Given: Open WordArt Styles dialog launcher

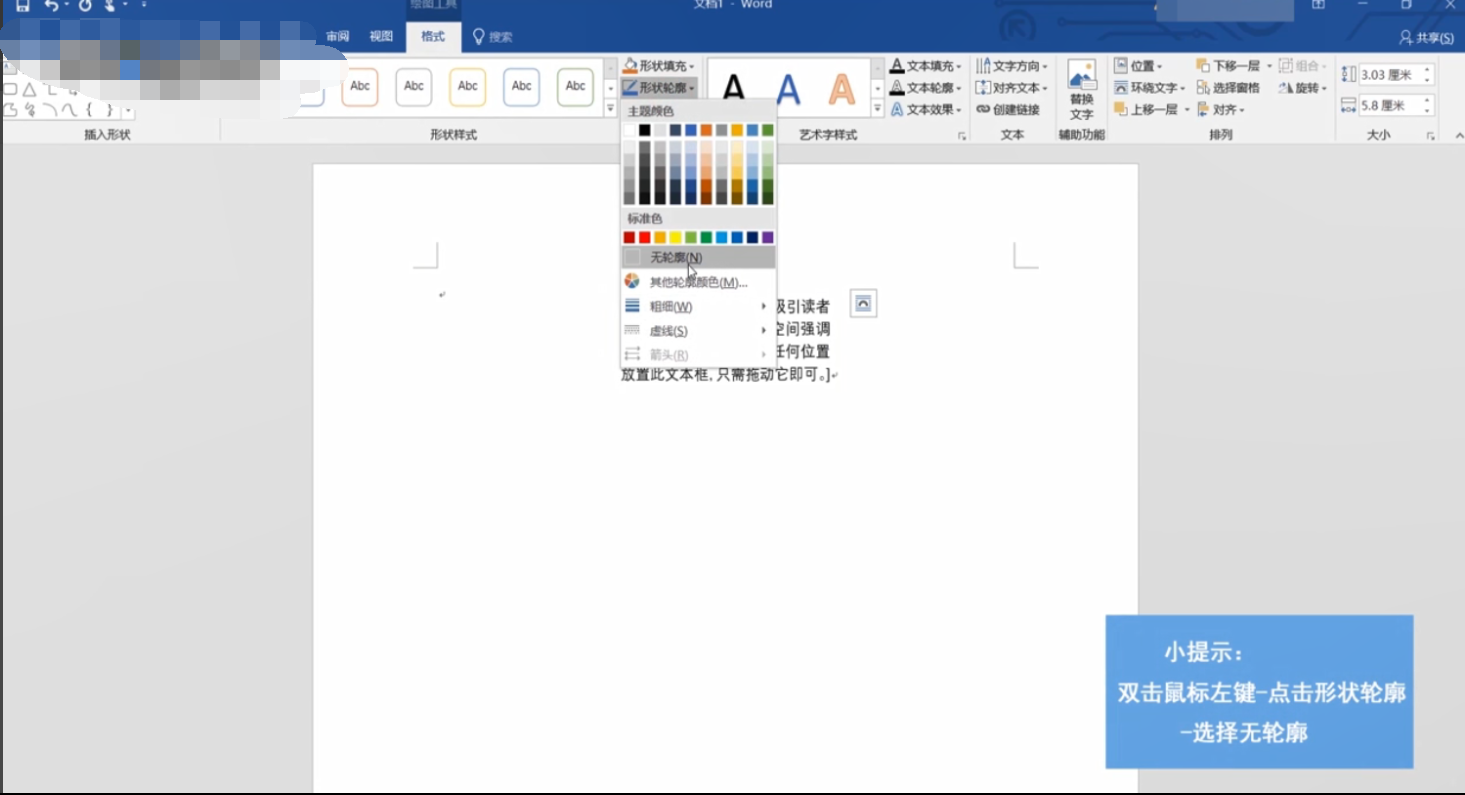Looking at the screenshot, I should click(962, 136).
